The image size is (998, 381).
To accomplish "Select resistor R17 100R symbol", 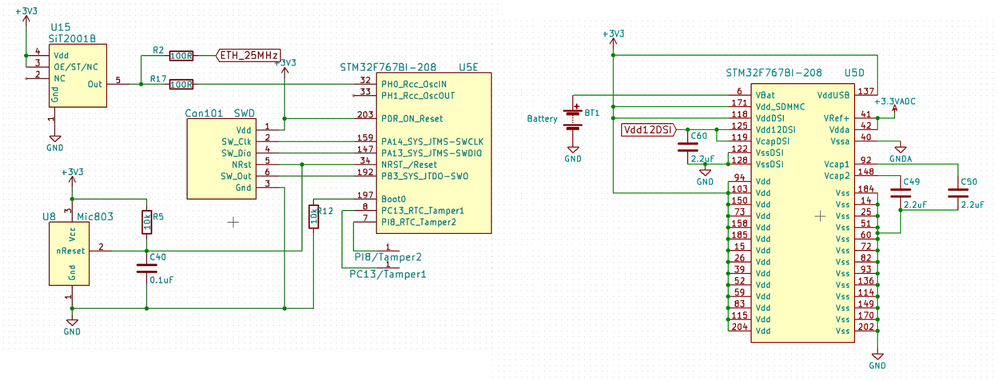I will click(181, 84).
